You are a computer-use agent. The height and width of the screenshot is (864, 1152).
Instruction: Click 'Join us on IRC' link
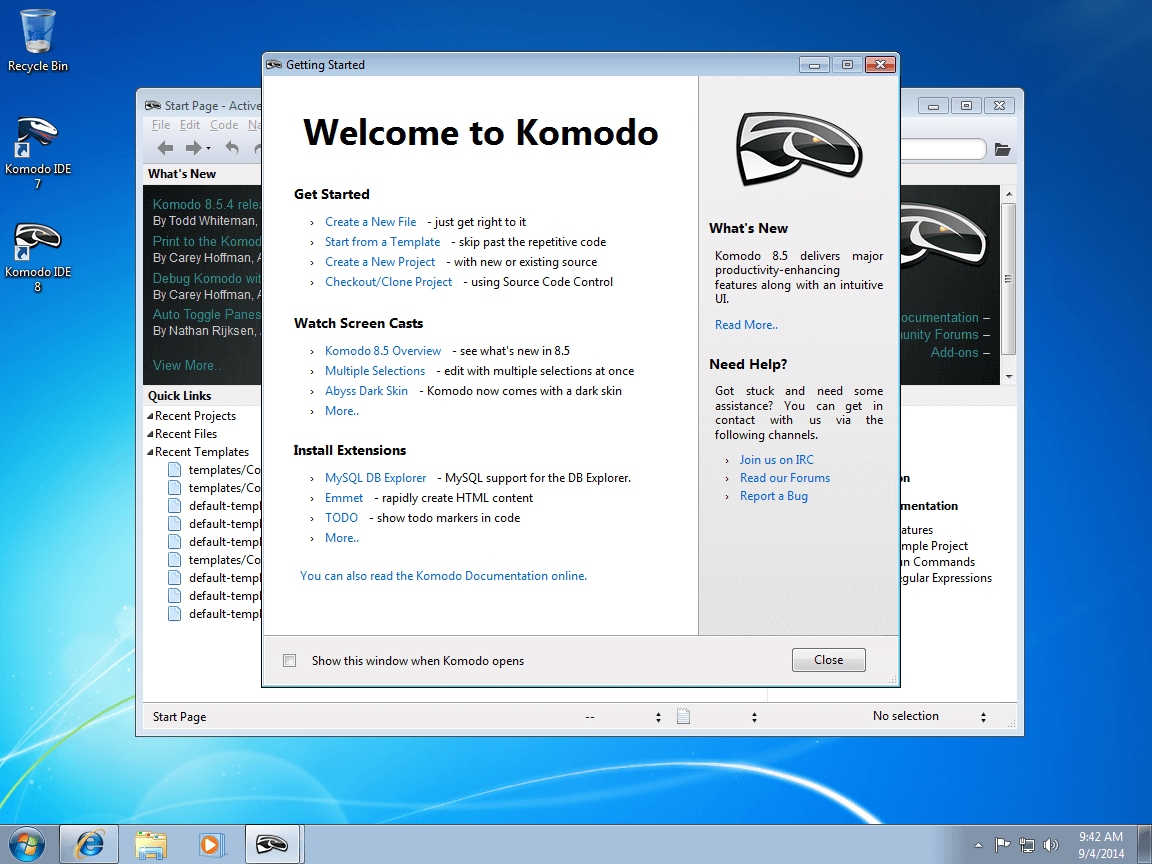pos(777,460)
